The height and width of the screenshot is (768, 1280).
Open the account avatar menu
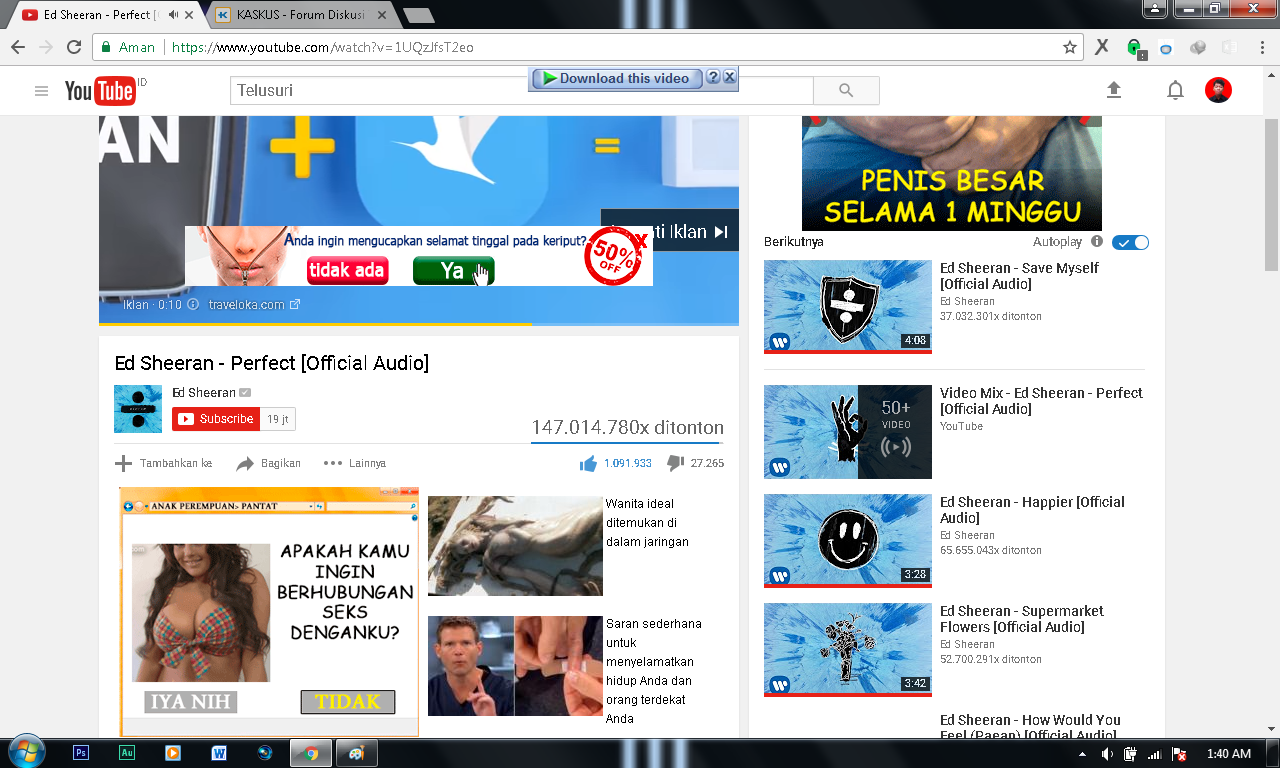[x=1218, y=90]
